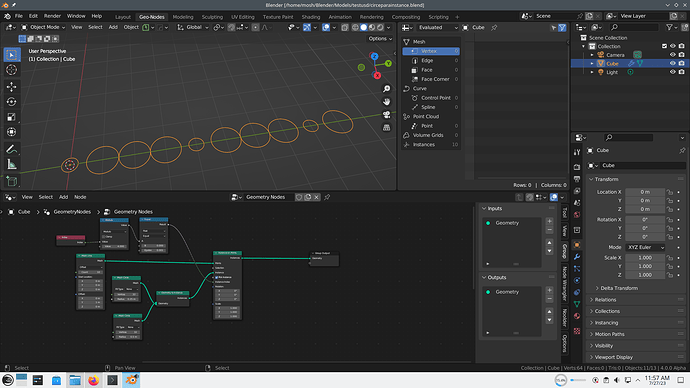
Task: Hide the Camera in viewport
Action: (672, 55)
